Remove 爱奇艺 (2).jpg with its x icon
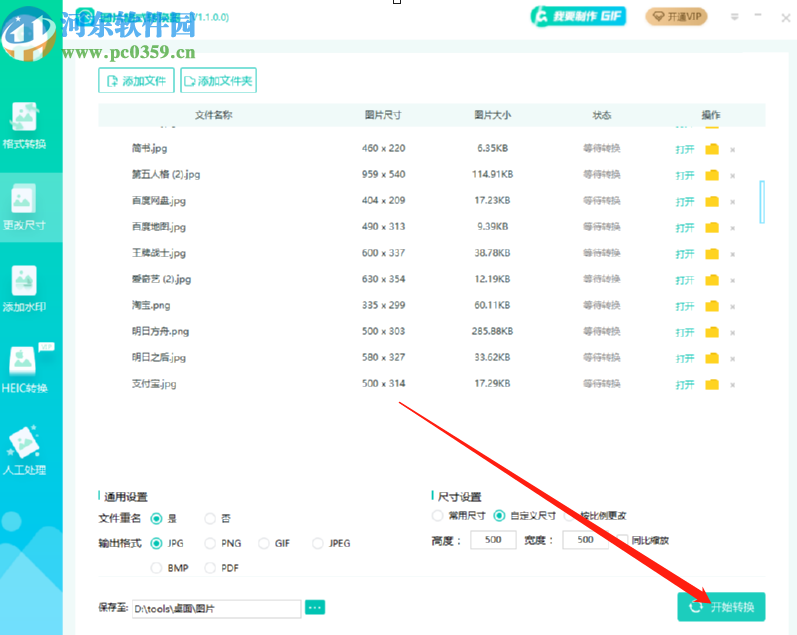Image resolution: width=797 pixels, height=635 pixels. pyautogui.click(x=732, y=280)
